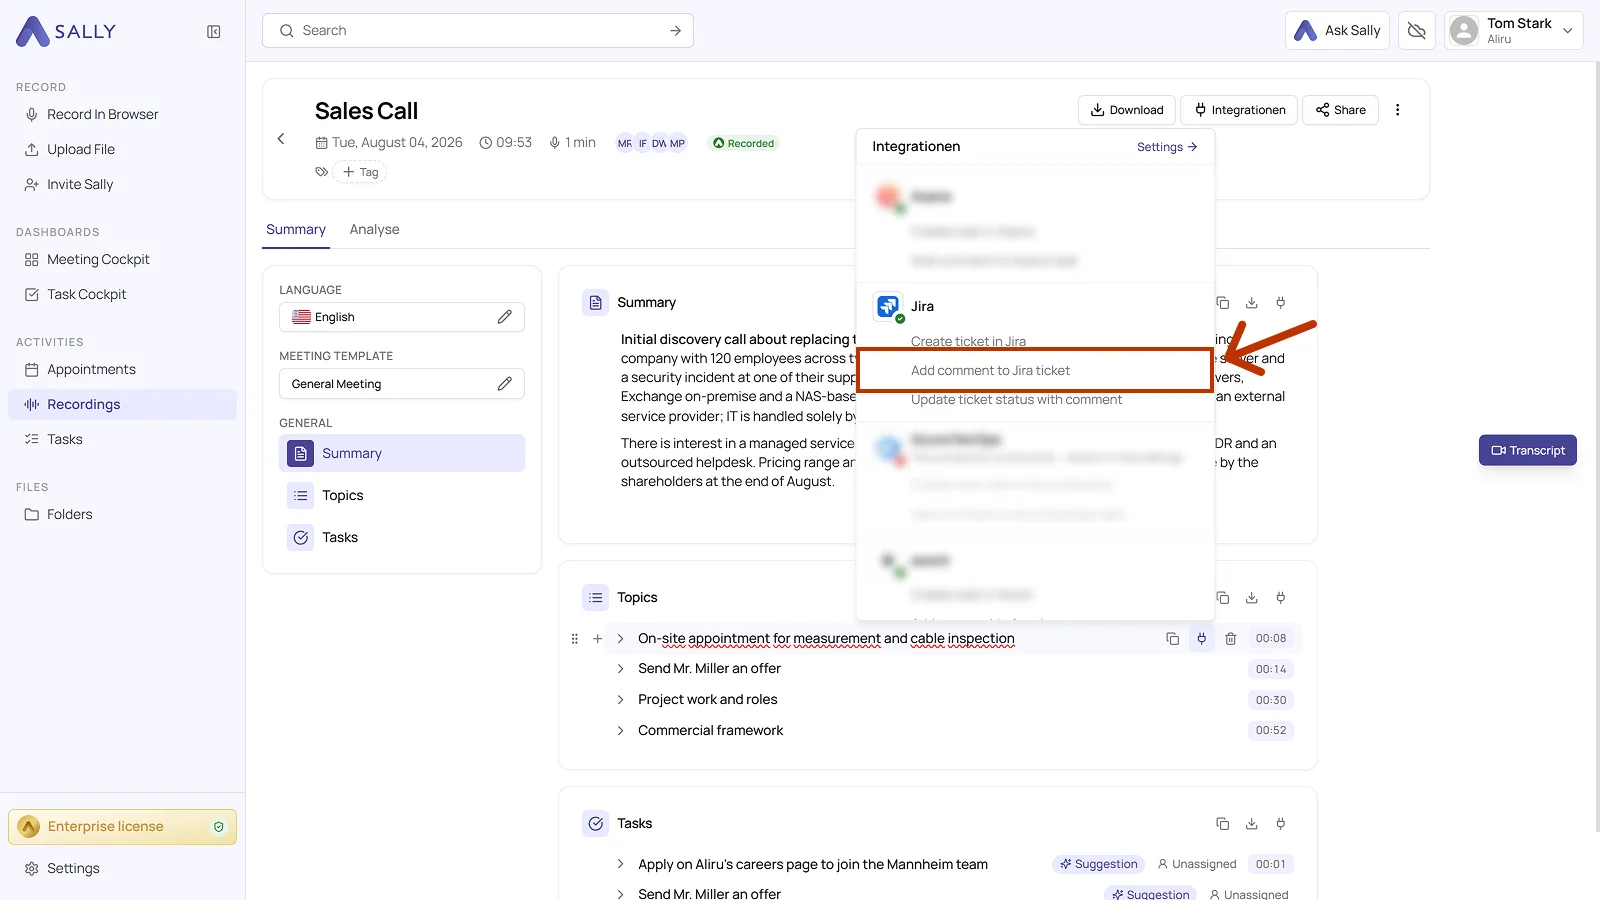
Task: Open Recordings in sidebar
Action: tap(122, 404)
